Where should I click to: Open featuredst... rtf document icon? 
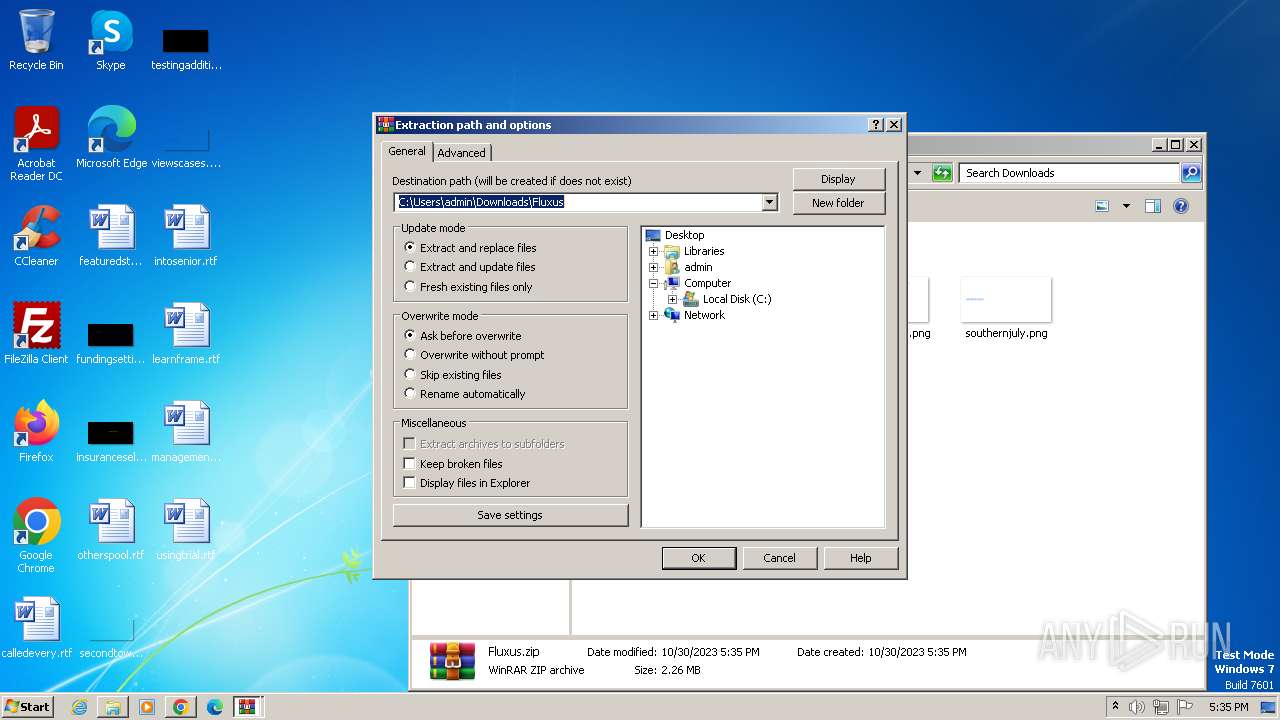[111, 236]
